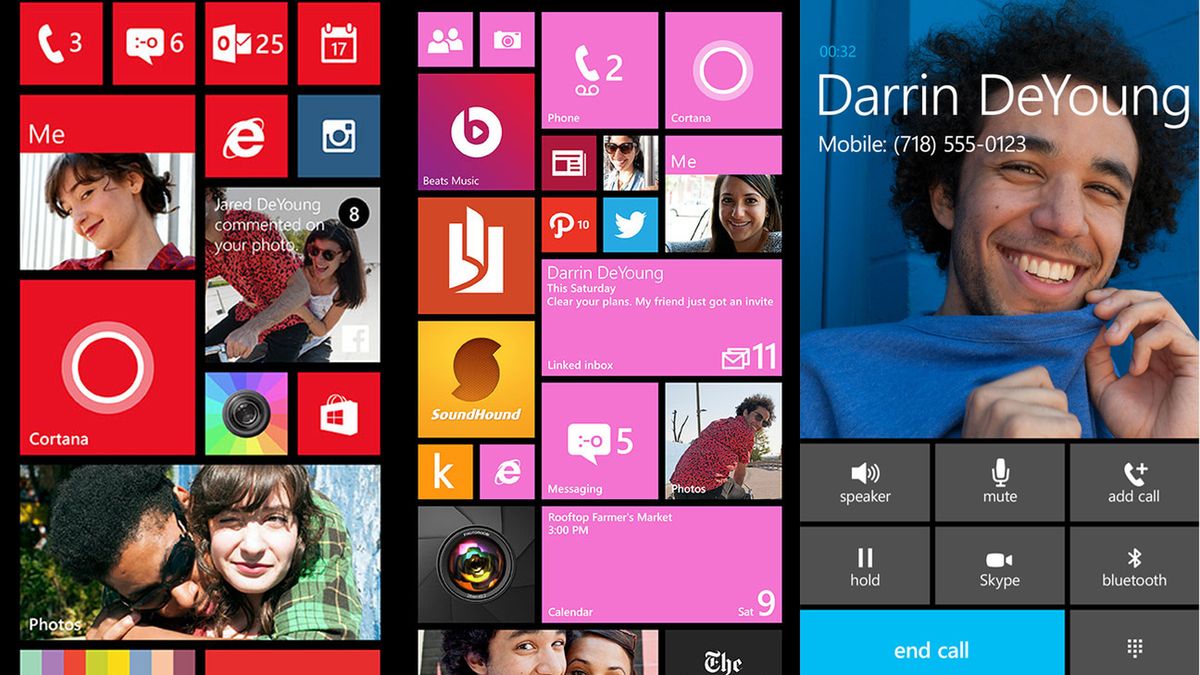
Task: Open the dark red news tile
Action: (x=569, y=163)
